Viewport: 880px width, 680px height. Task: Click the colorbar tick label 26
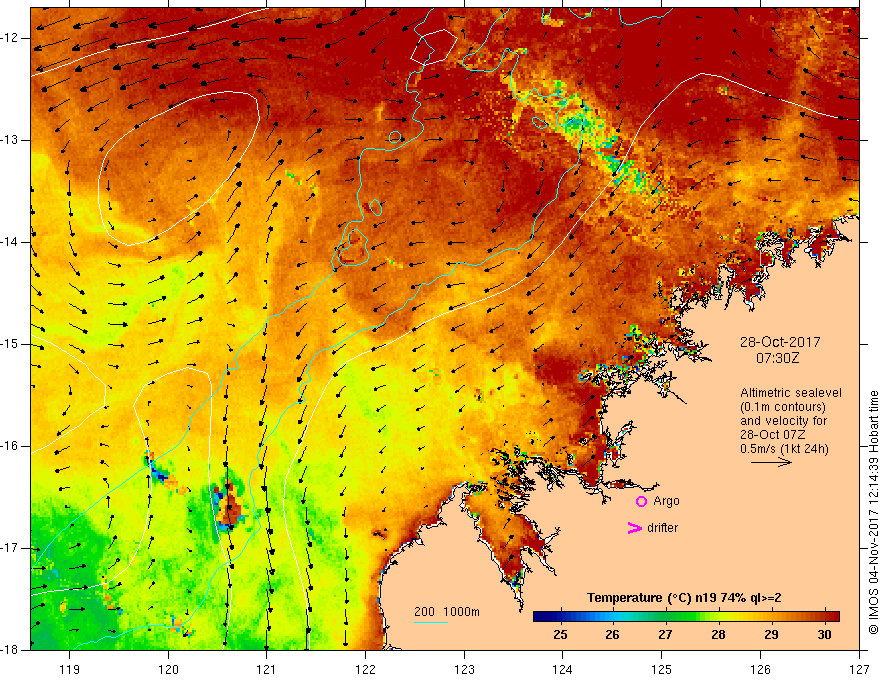coord(612,635)
